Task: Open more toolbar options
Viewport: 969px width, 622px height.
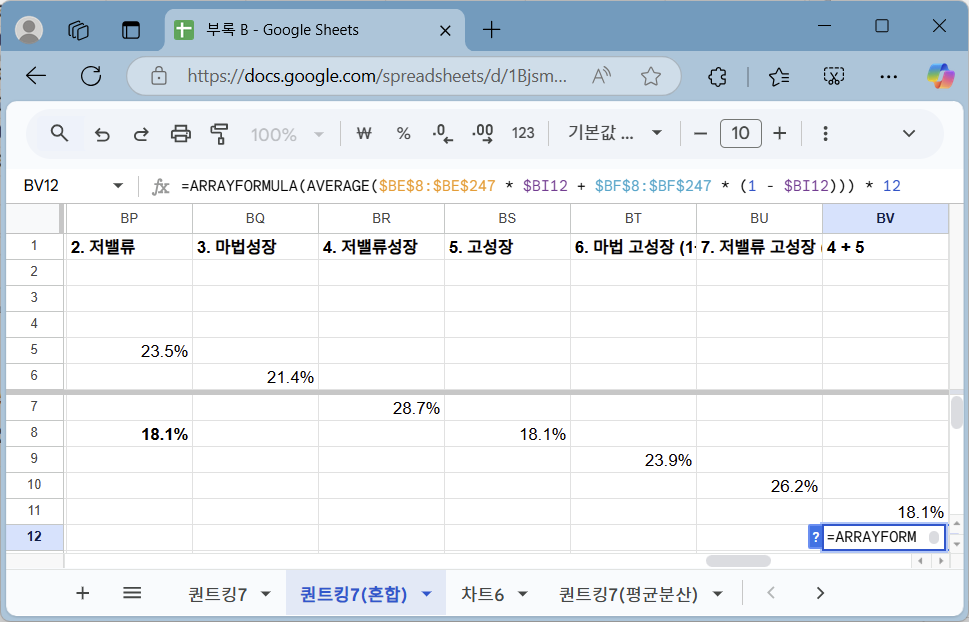Action: tap(825, 134)
